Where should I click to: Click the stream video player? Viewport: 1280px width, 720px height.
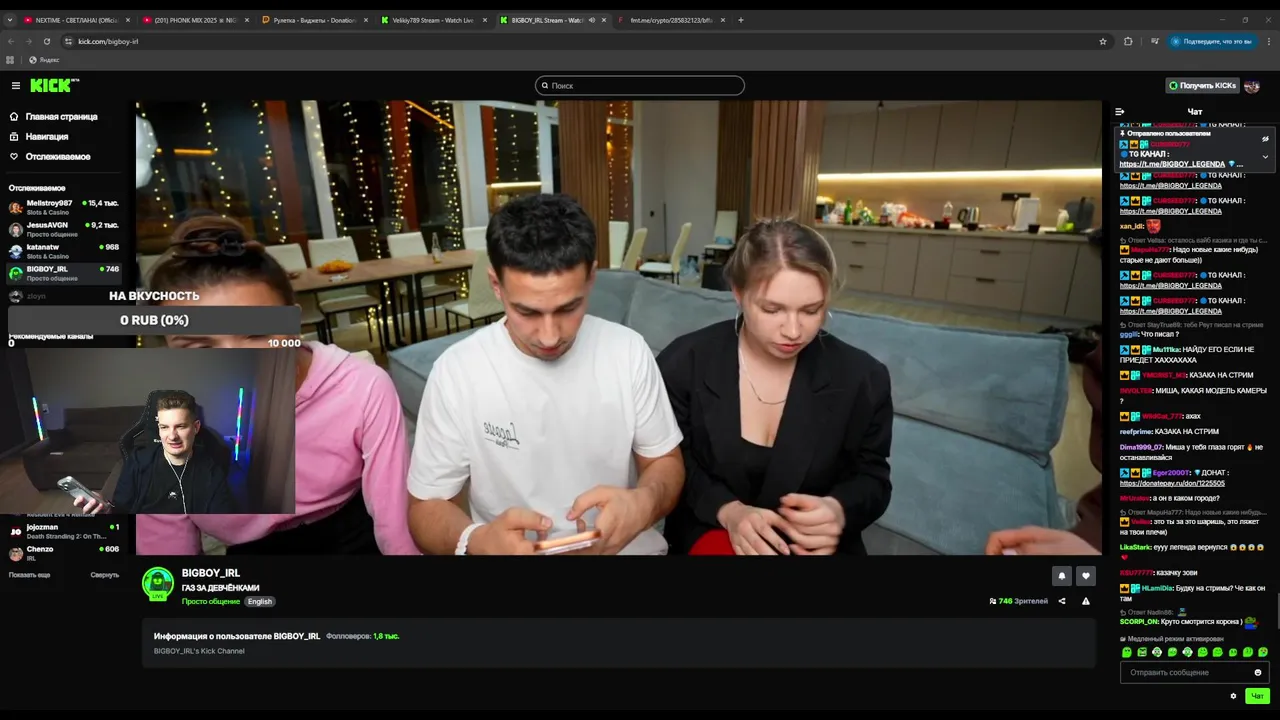619,327
